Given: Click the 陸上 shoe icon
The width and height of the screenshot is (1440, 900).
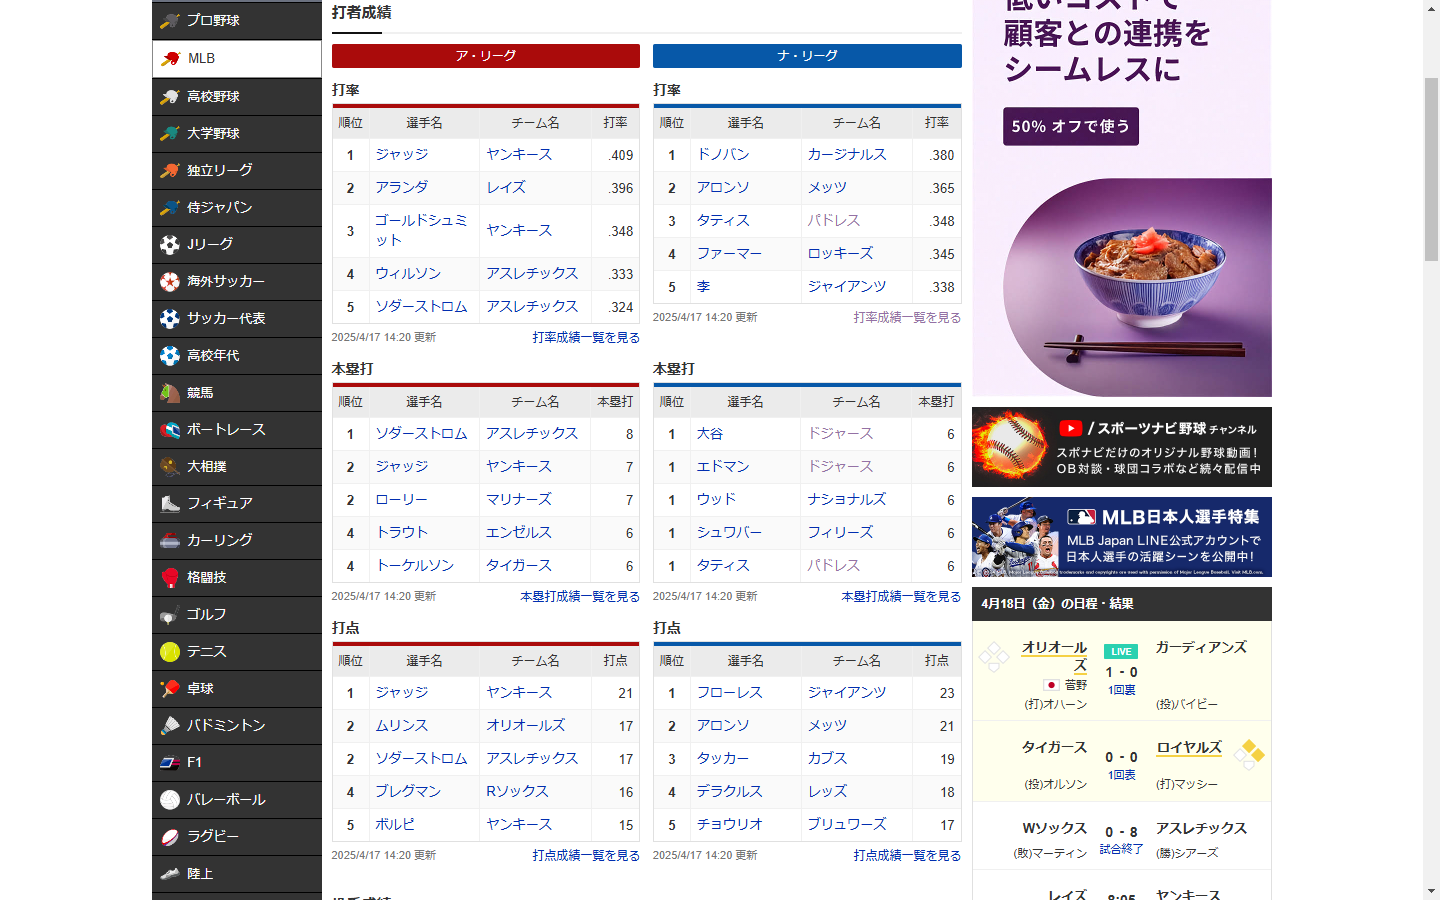Looking at the screenshot, I should [170, 873].
